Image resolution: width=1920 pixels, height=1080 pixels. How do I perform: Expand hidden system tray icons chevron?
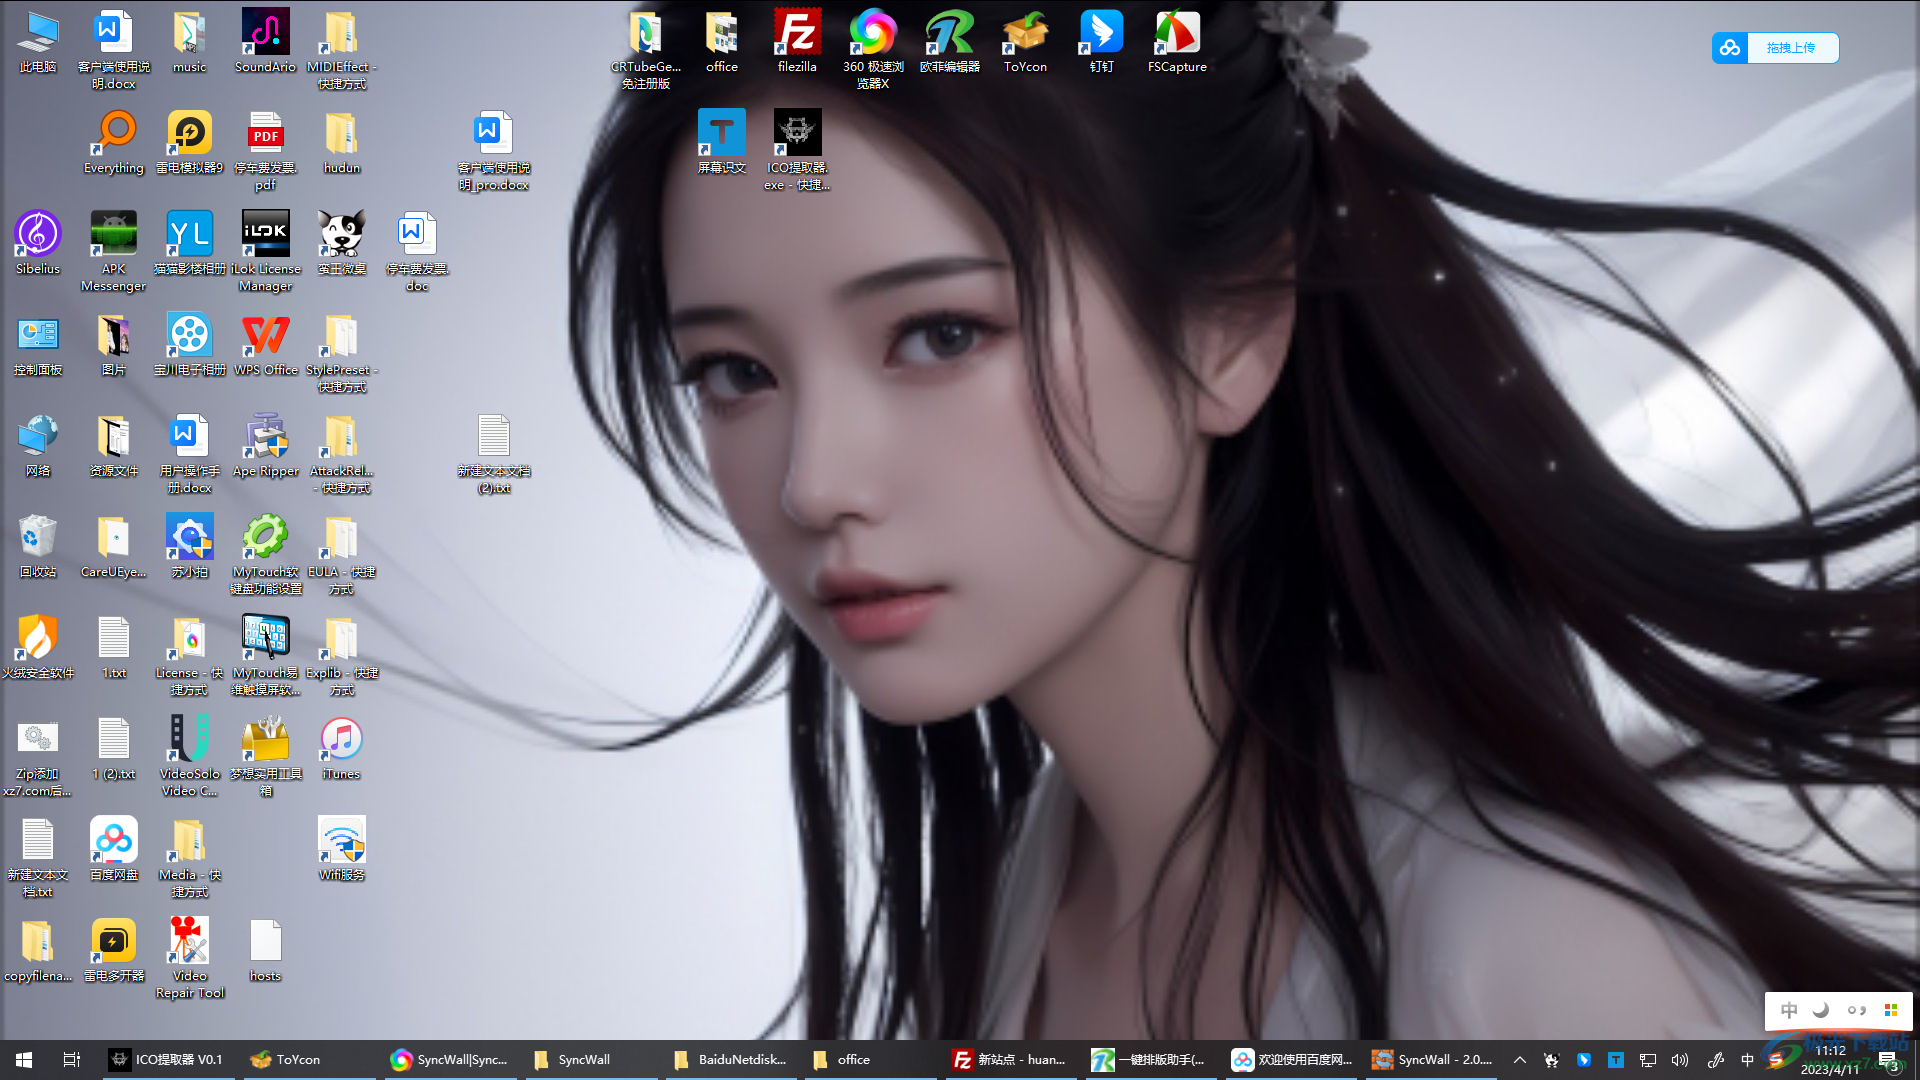1519,1060
